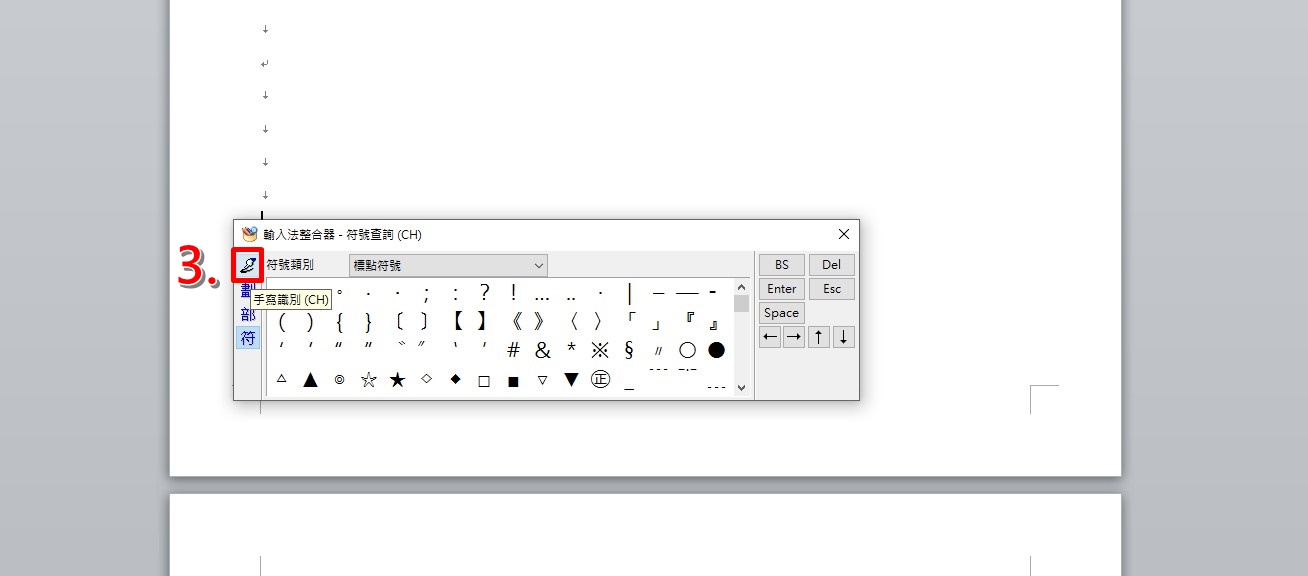The image size is (1308, 576).
Task: Close the 輸入法整合器 window
Action: point(843,234)
